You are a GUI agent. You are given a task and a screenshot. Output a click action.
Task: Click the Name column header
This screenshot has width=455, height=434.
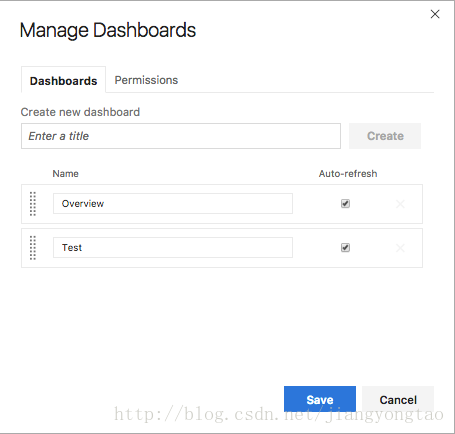click(65, 173)
